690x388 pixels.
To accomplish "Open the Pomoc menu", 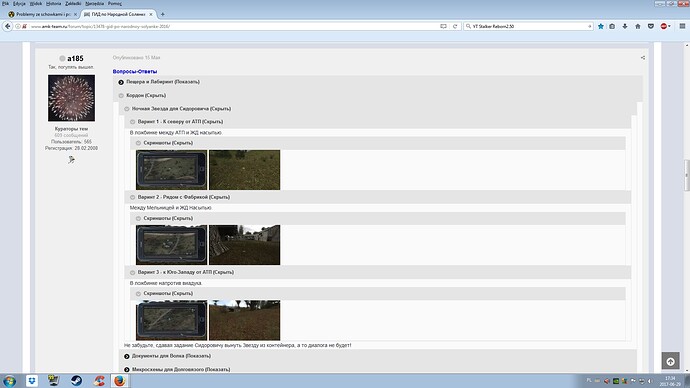I will 115,4.
